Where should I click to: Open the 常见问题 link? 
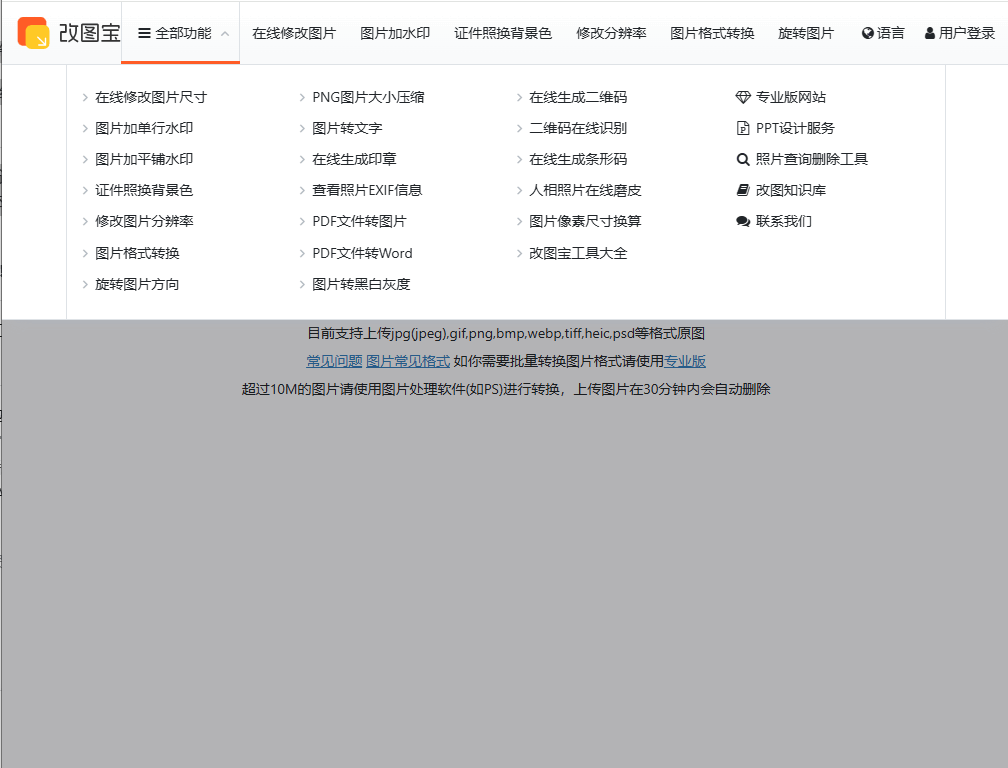click(x=333, y=361)
